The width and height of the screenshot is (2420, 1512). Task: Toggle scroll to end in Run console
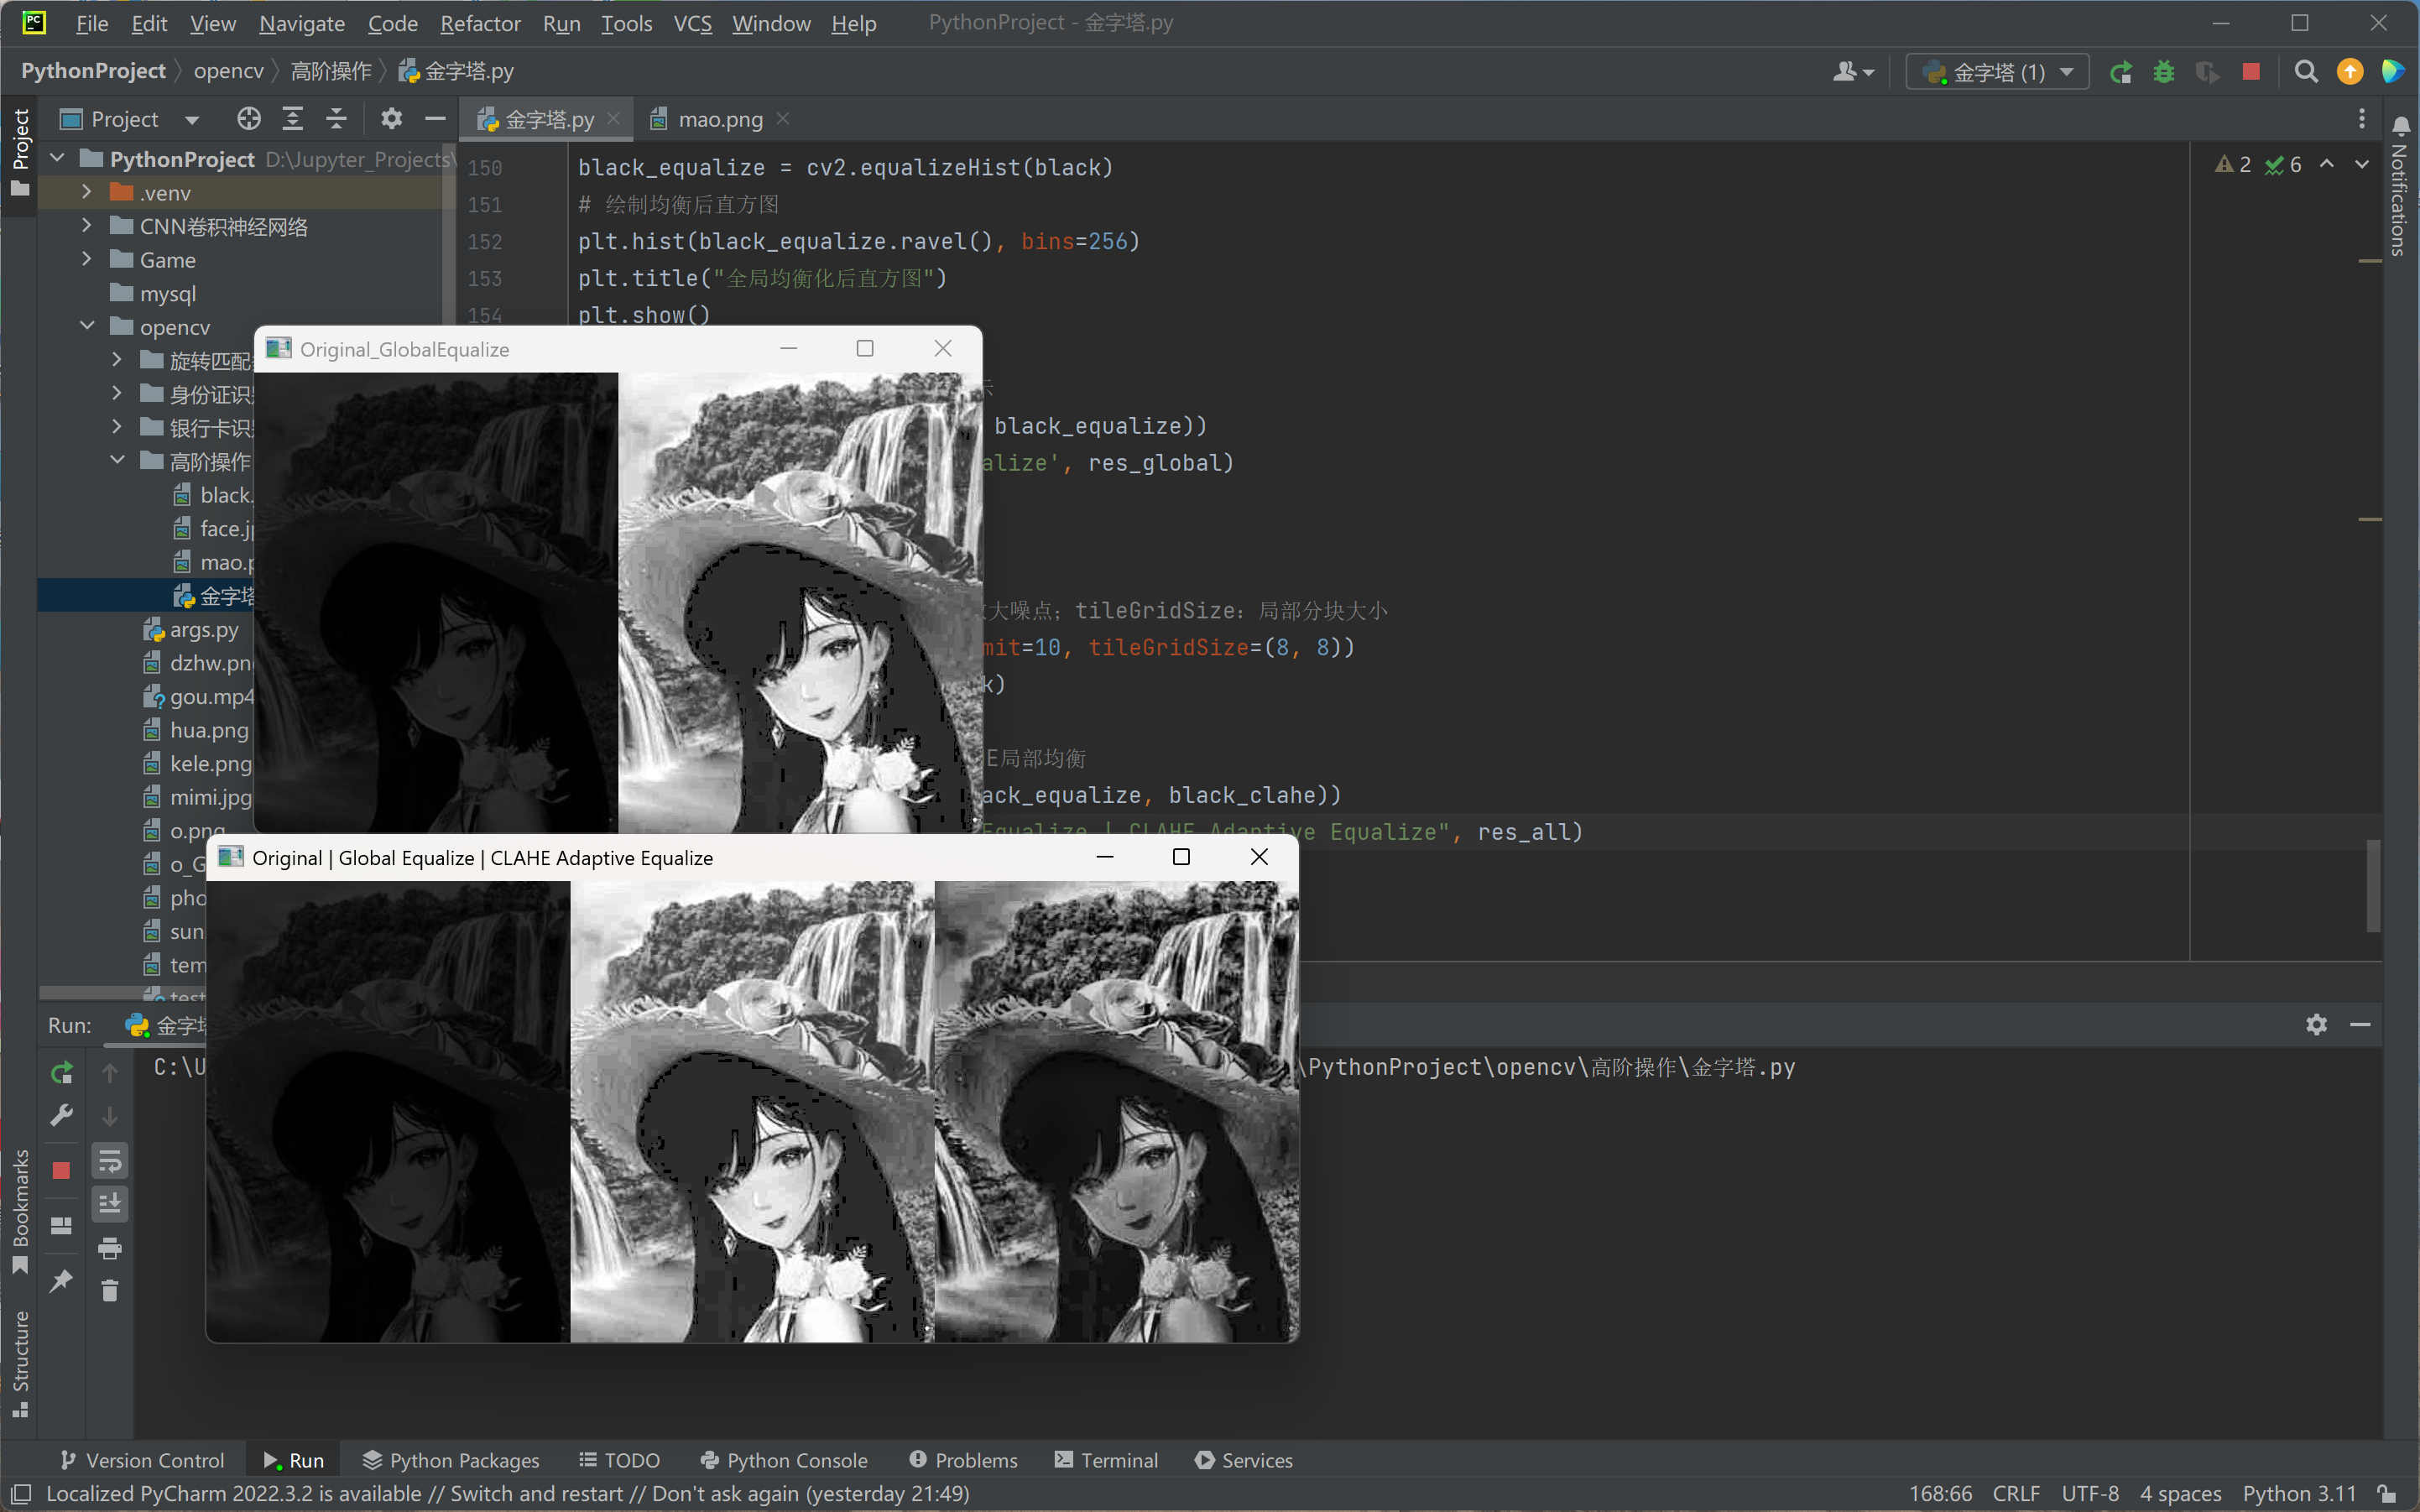coord(110,1203)
